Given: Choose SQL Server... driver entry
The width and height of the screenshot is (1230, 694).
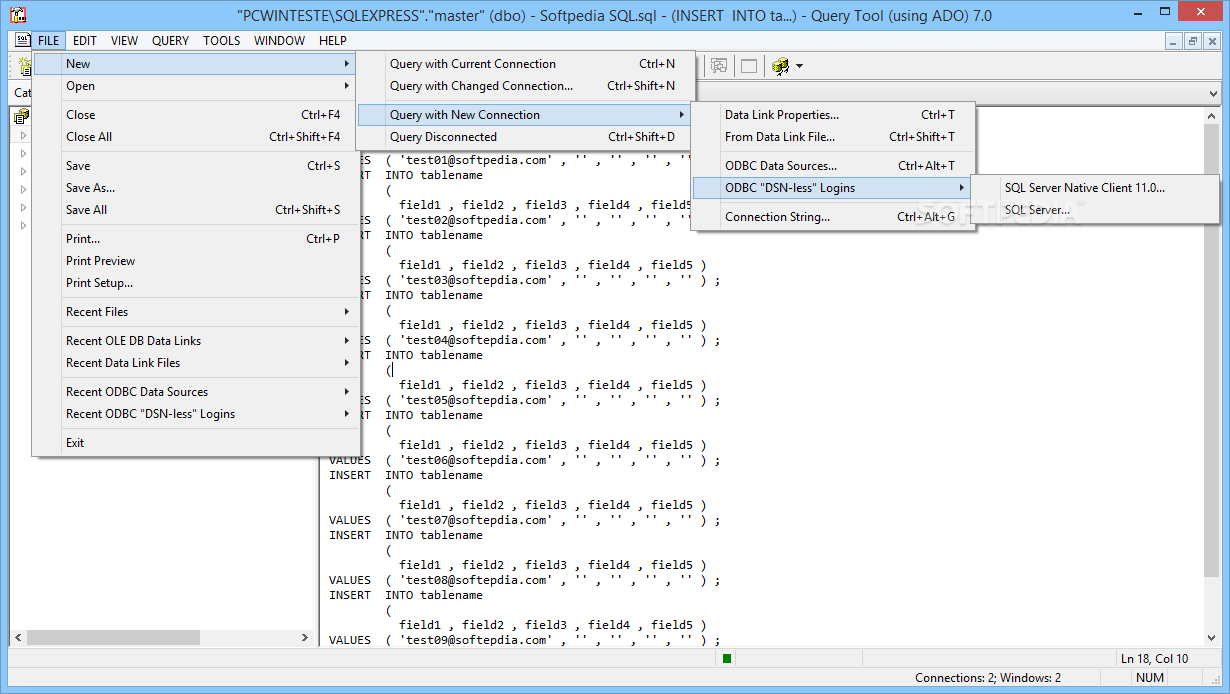Looking at the screenshot, I should 1096,210.
